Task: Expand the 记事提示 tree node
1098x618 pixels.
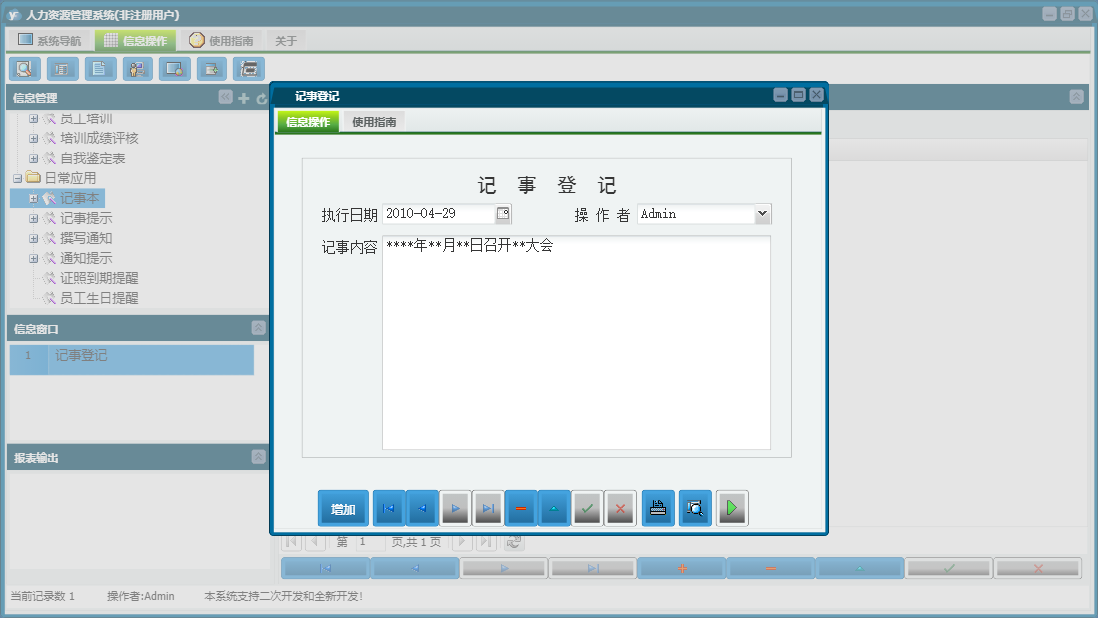Action: (33, 218)
